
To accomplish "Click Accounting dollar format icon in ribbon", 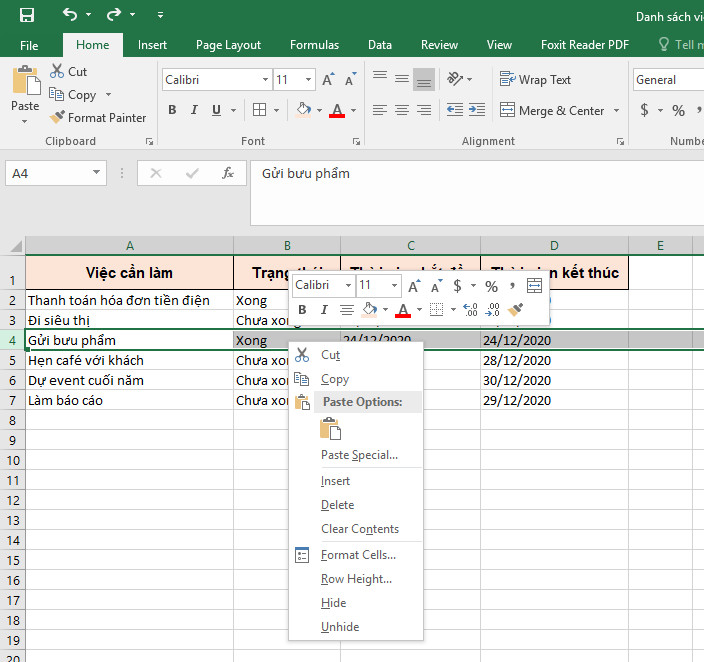I will click(x=644, y=110).
